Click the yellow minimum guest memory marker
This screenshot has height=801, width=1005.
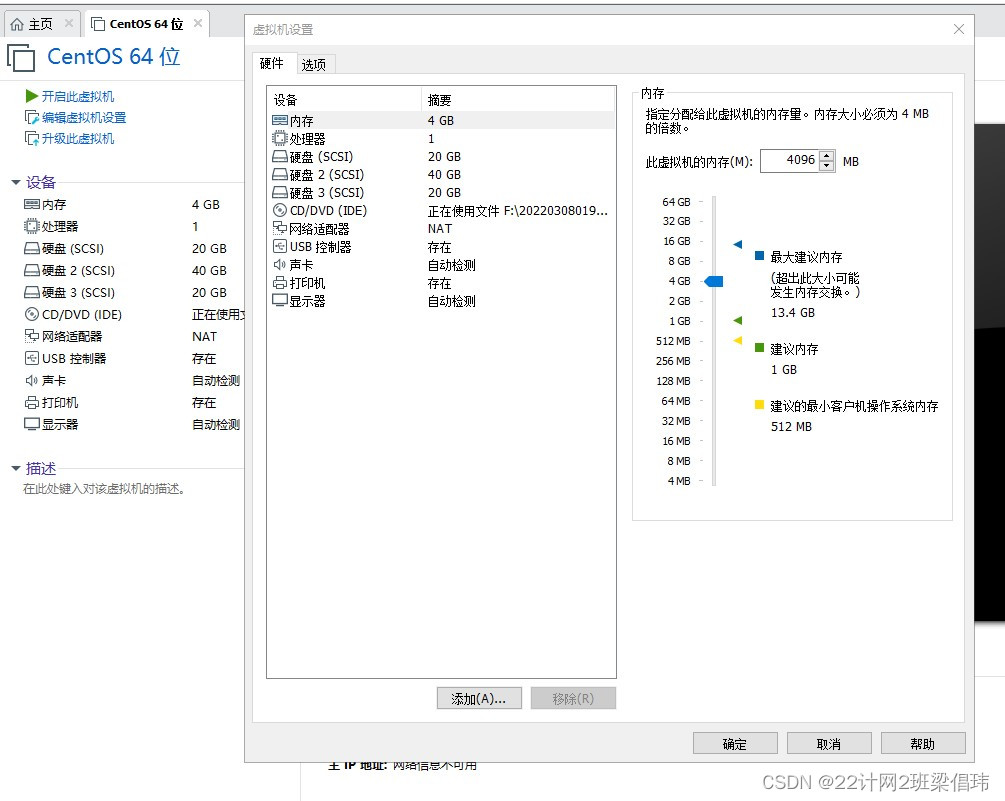click(x=738, y=340)
